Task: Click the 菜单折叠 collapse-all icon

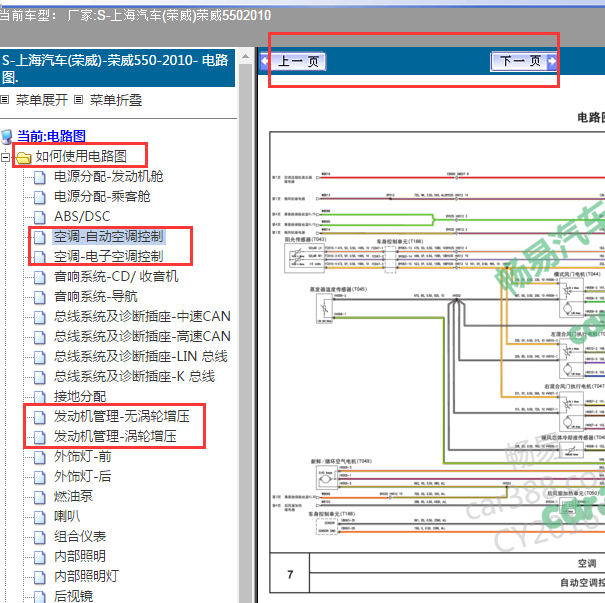Action: click(x=78, y=100)
